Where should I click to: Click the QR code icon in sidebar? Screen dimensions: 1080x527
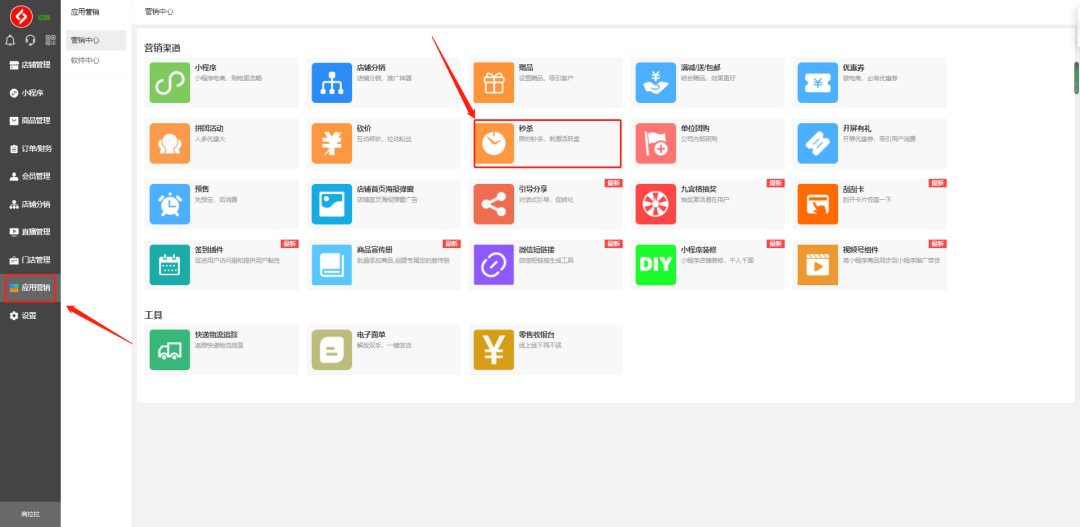[x=50, y=40]
